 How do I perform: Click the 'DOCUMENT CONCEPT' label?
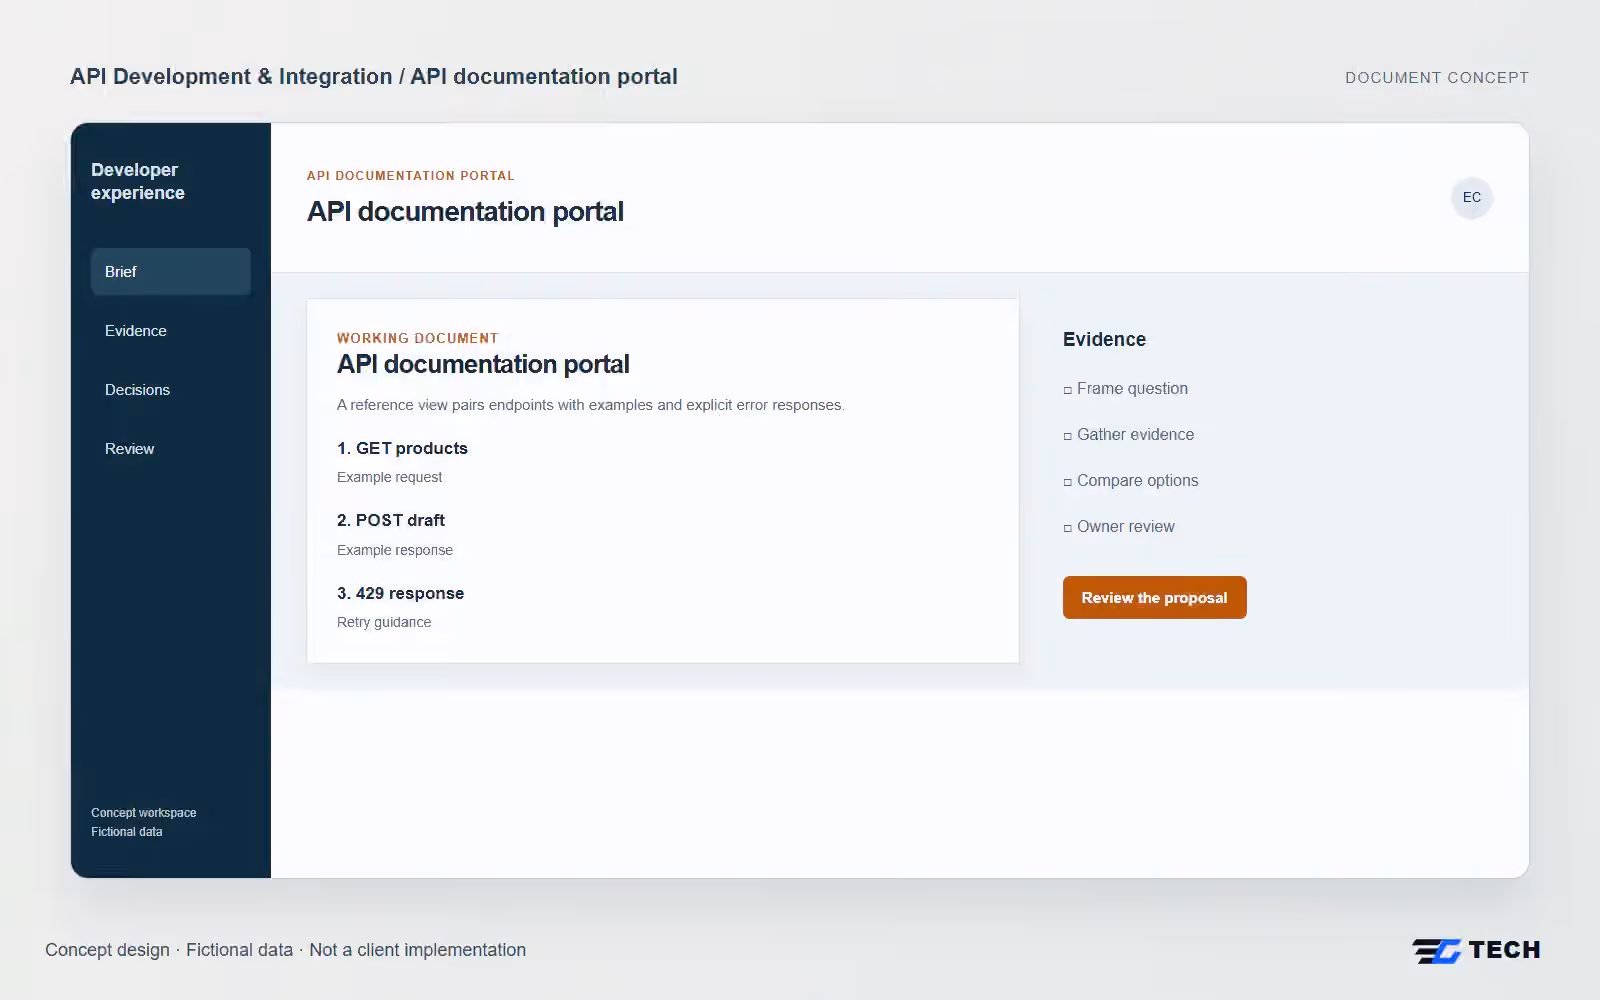pyautogui.click(x=1437, y=78)
